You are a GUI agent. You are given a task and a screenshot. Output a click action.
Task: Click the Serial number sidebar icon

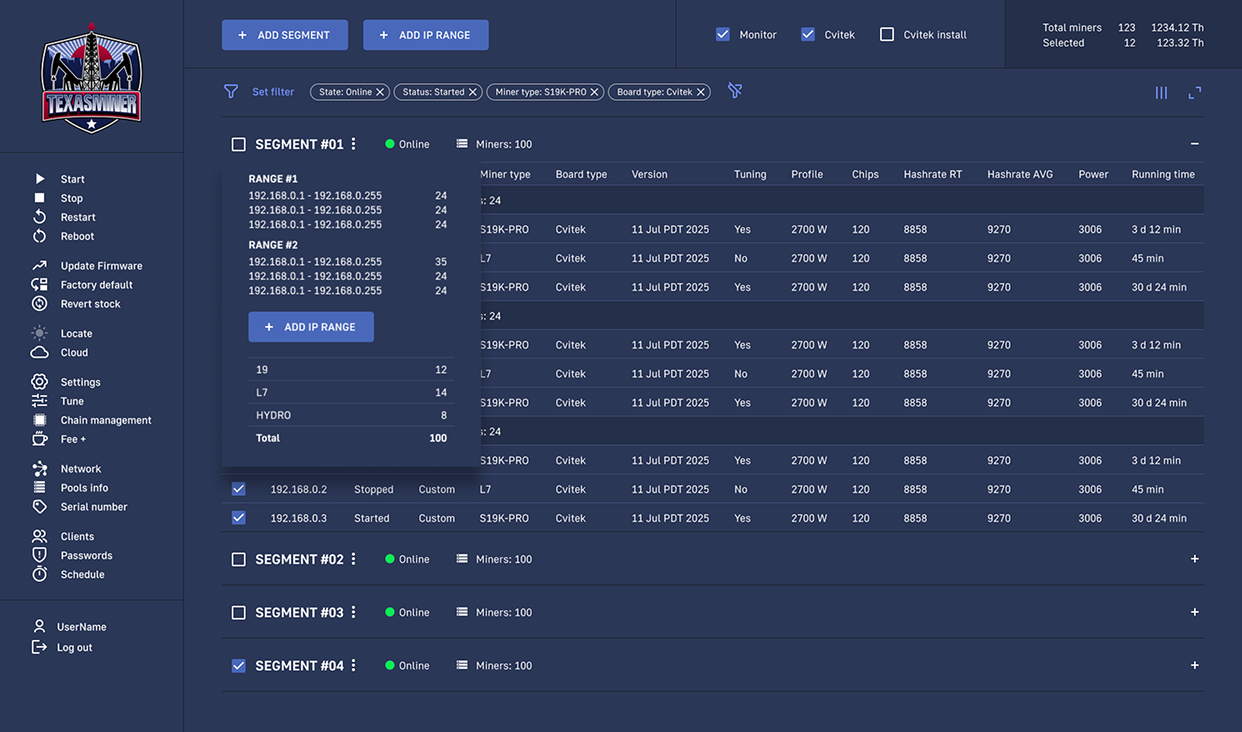[40, 506]
